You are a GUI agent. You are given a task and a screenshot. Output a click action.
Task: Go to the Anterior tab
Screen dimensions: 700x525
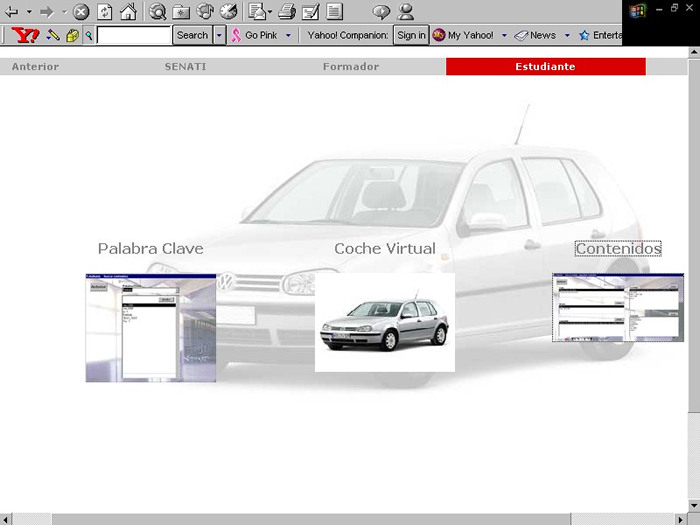35,67
